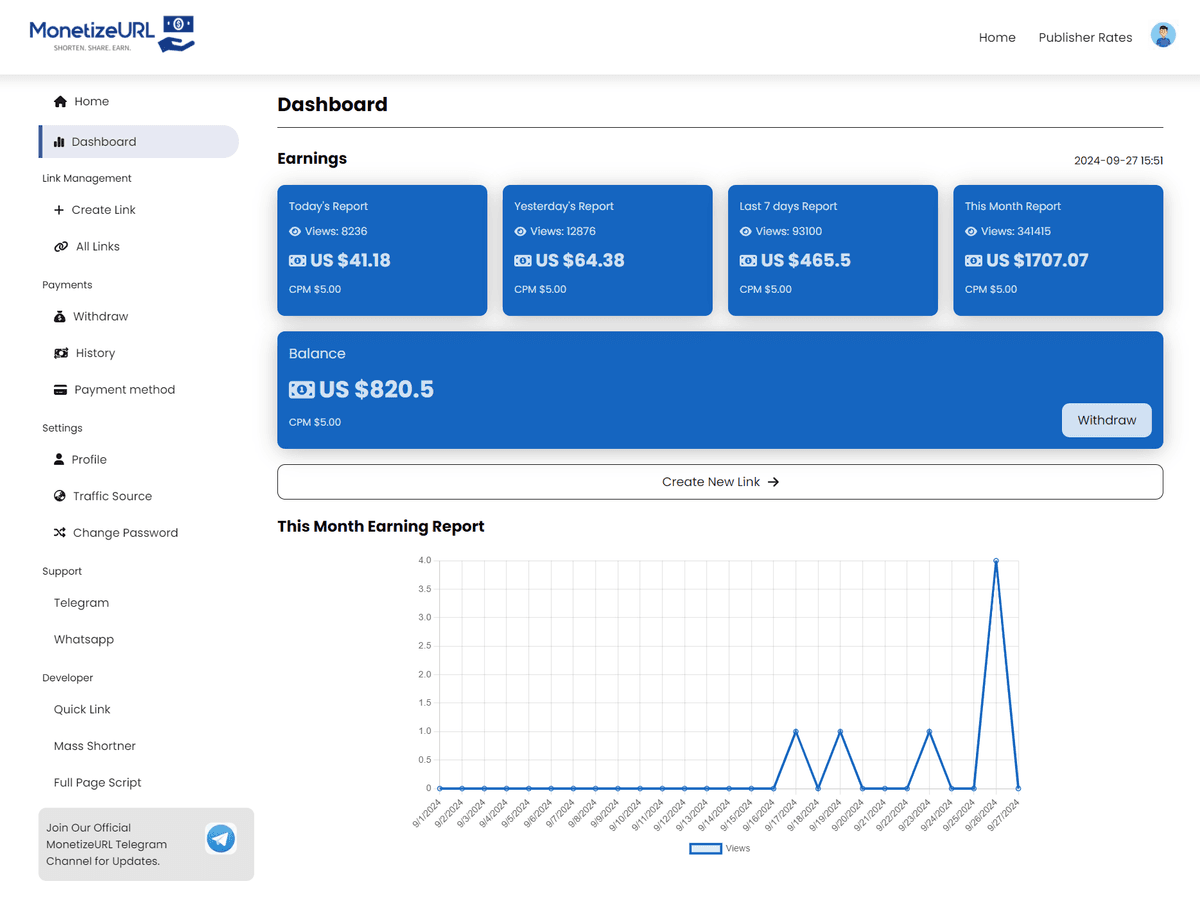Open the Telegram support link

coord(81,602)
